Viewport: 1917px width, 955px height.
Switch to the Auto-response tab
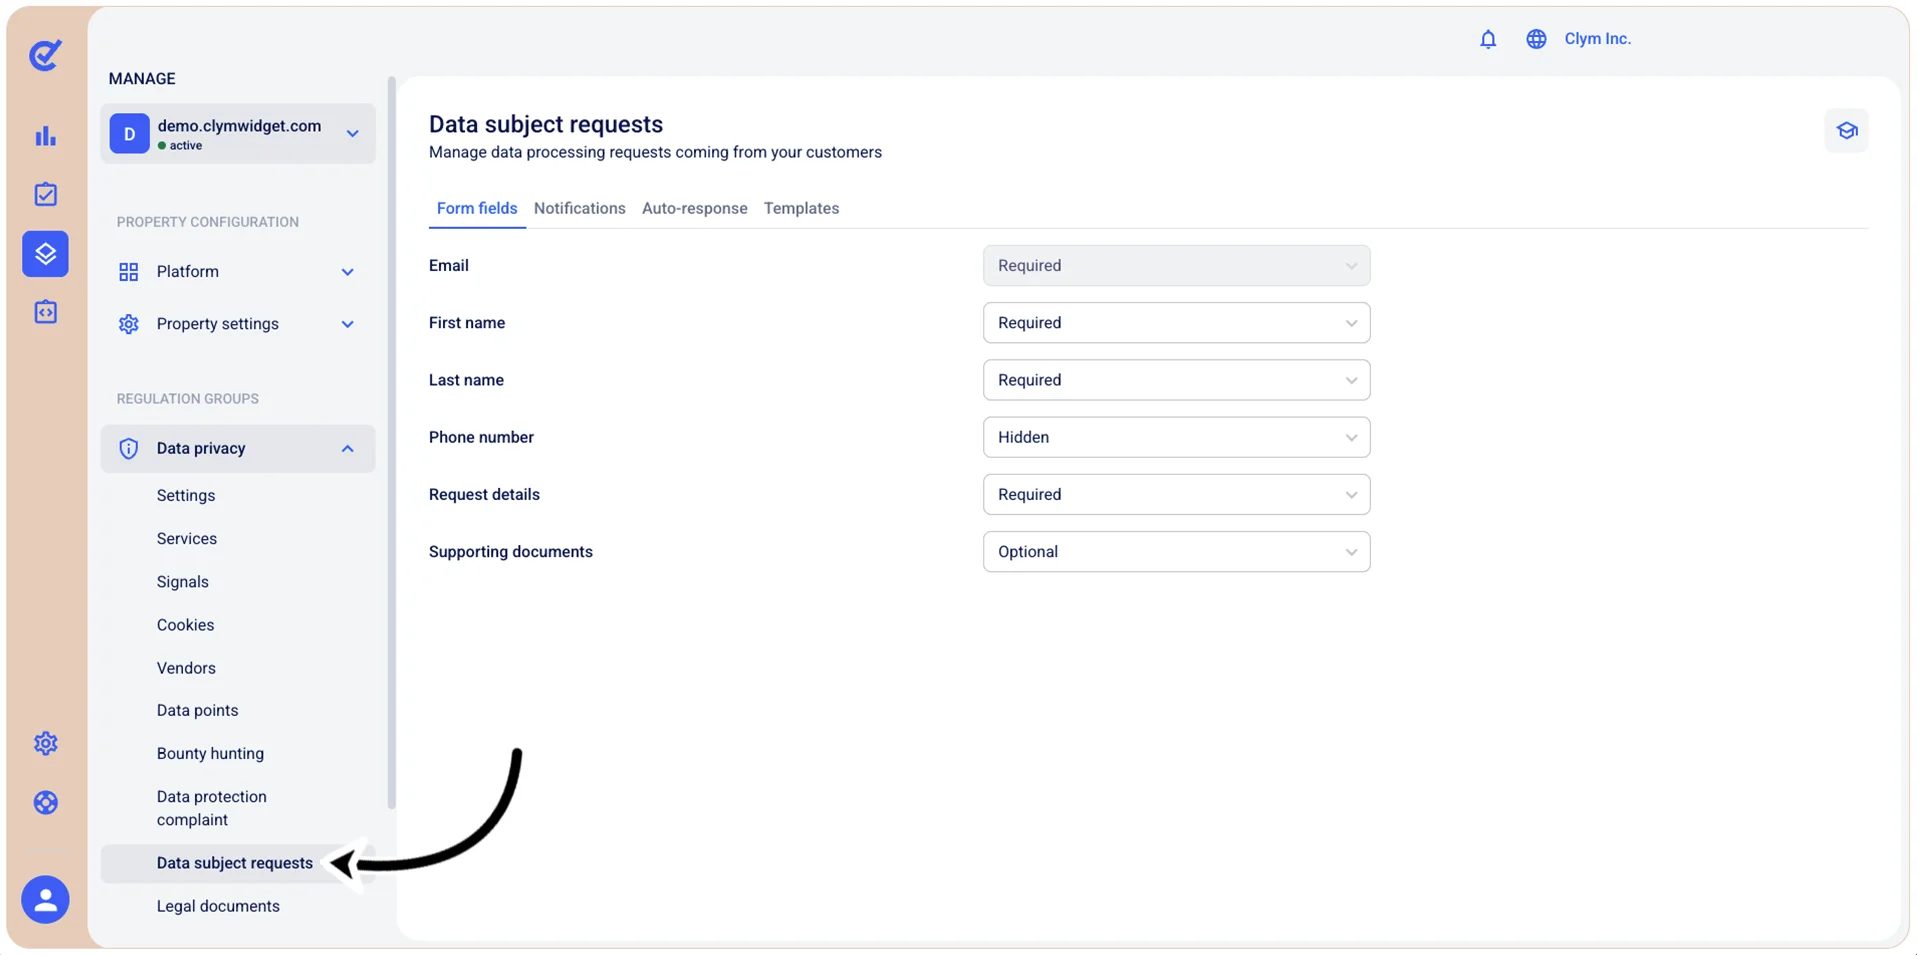[695, 208]
